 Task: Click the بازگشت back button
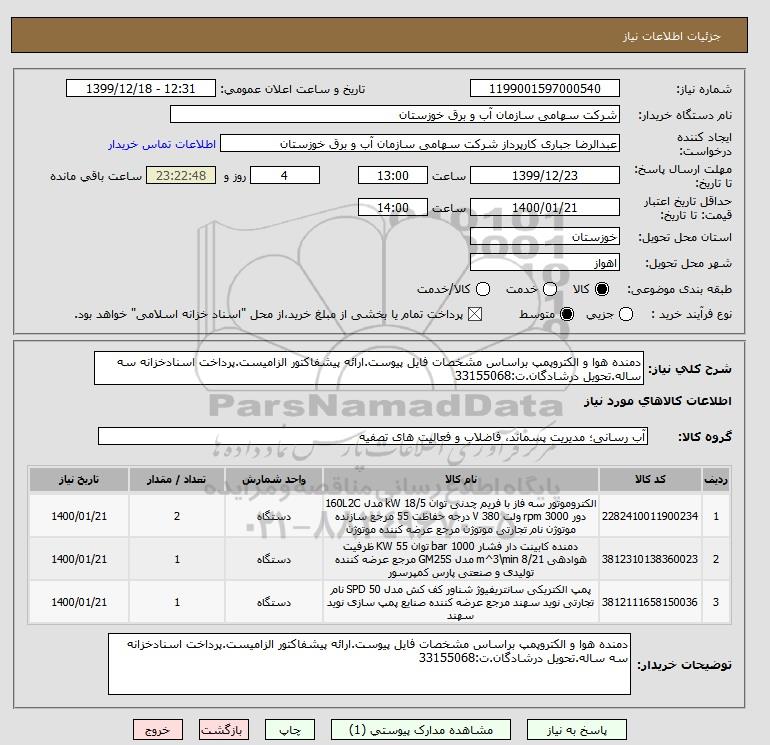[x=223, y=730]
